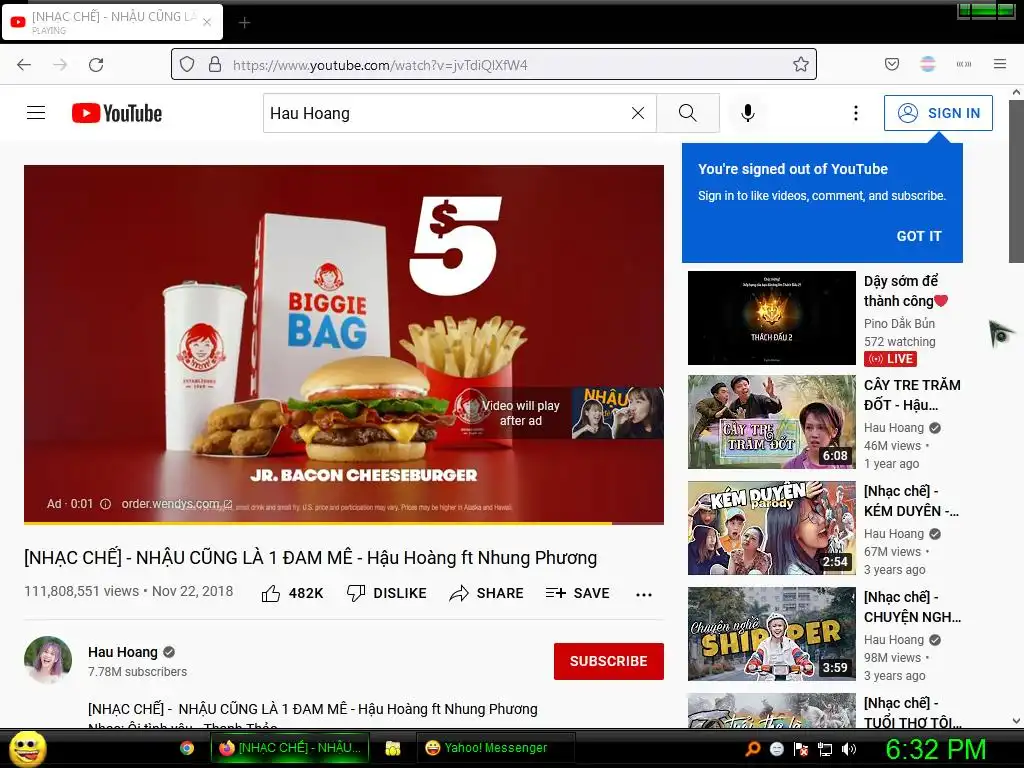Search by voice with microphone icon
1024x768 pixels.
pos(748,113)
